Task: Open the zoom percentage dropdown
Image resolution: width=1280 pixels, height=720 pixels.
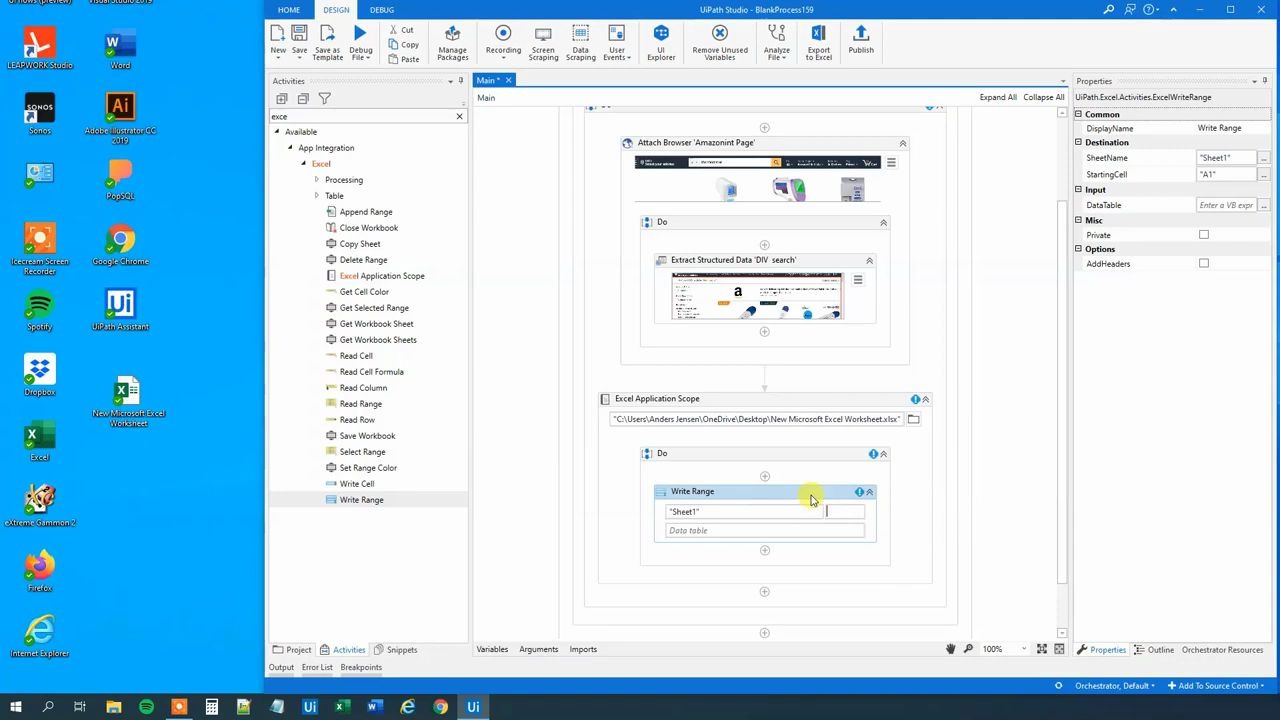Action: pos(1023,650)
